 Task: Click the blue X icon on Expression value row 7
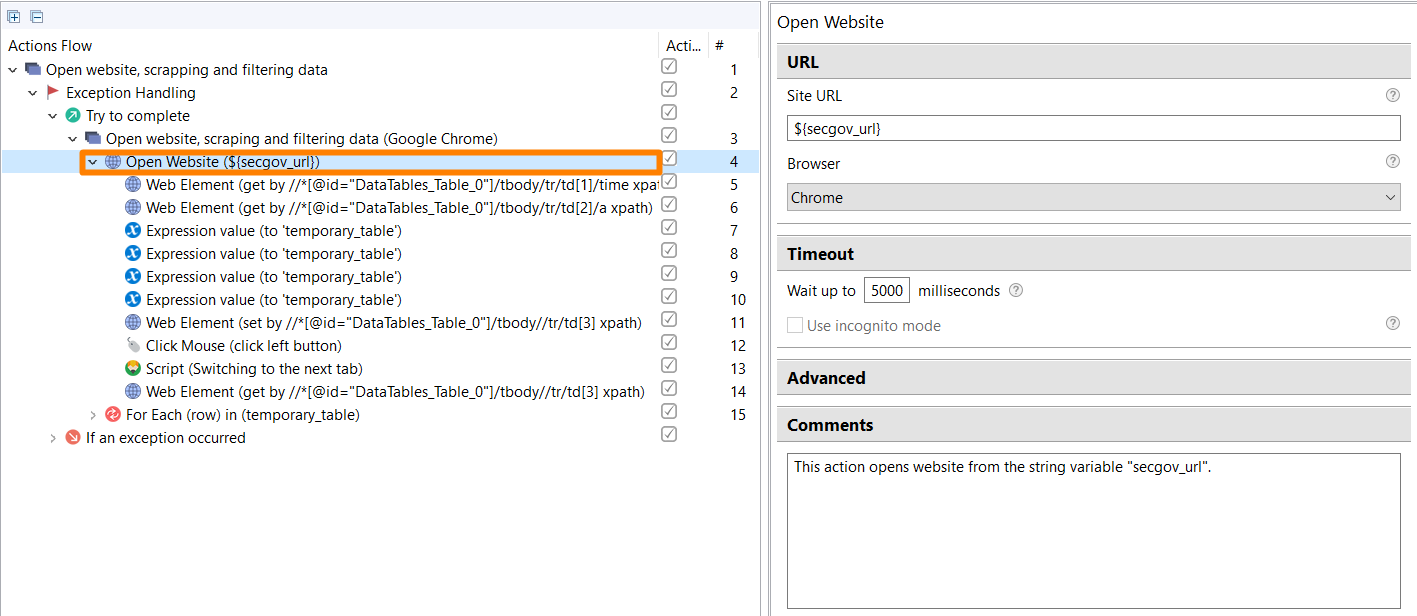(x=133, y=231)
